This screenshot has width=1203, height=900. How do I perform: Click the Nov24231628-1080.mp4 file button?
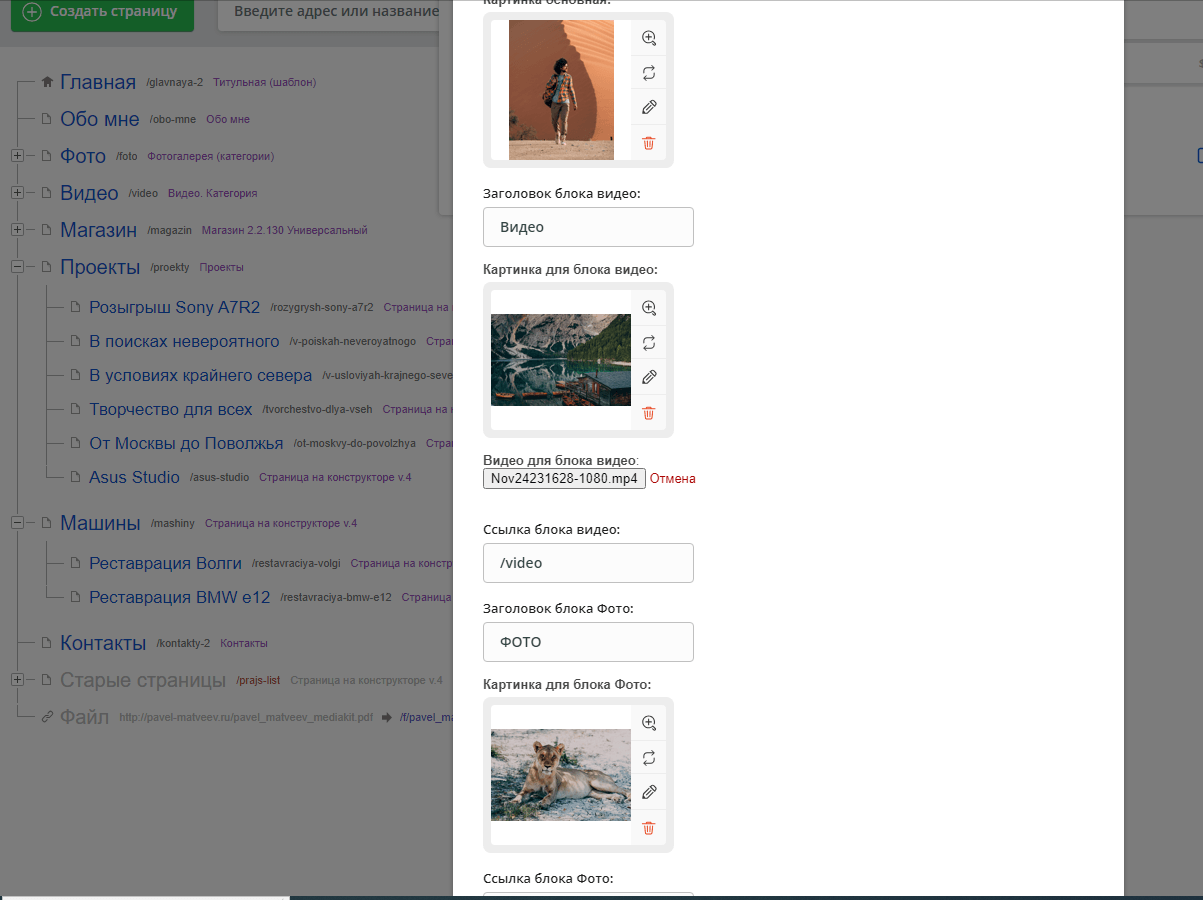point(564,479)
